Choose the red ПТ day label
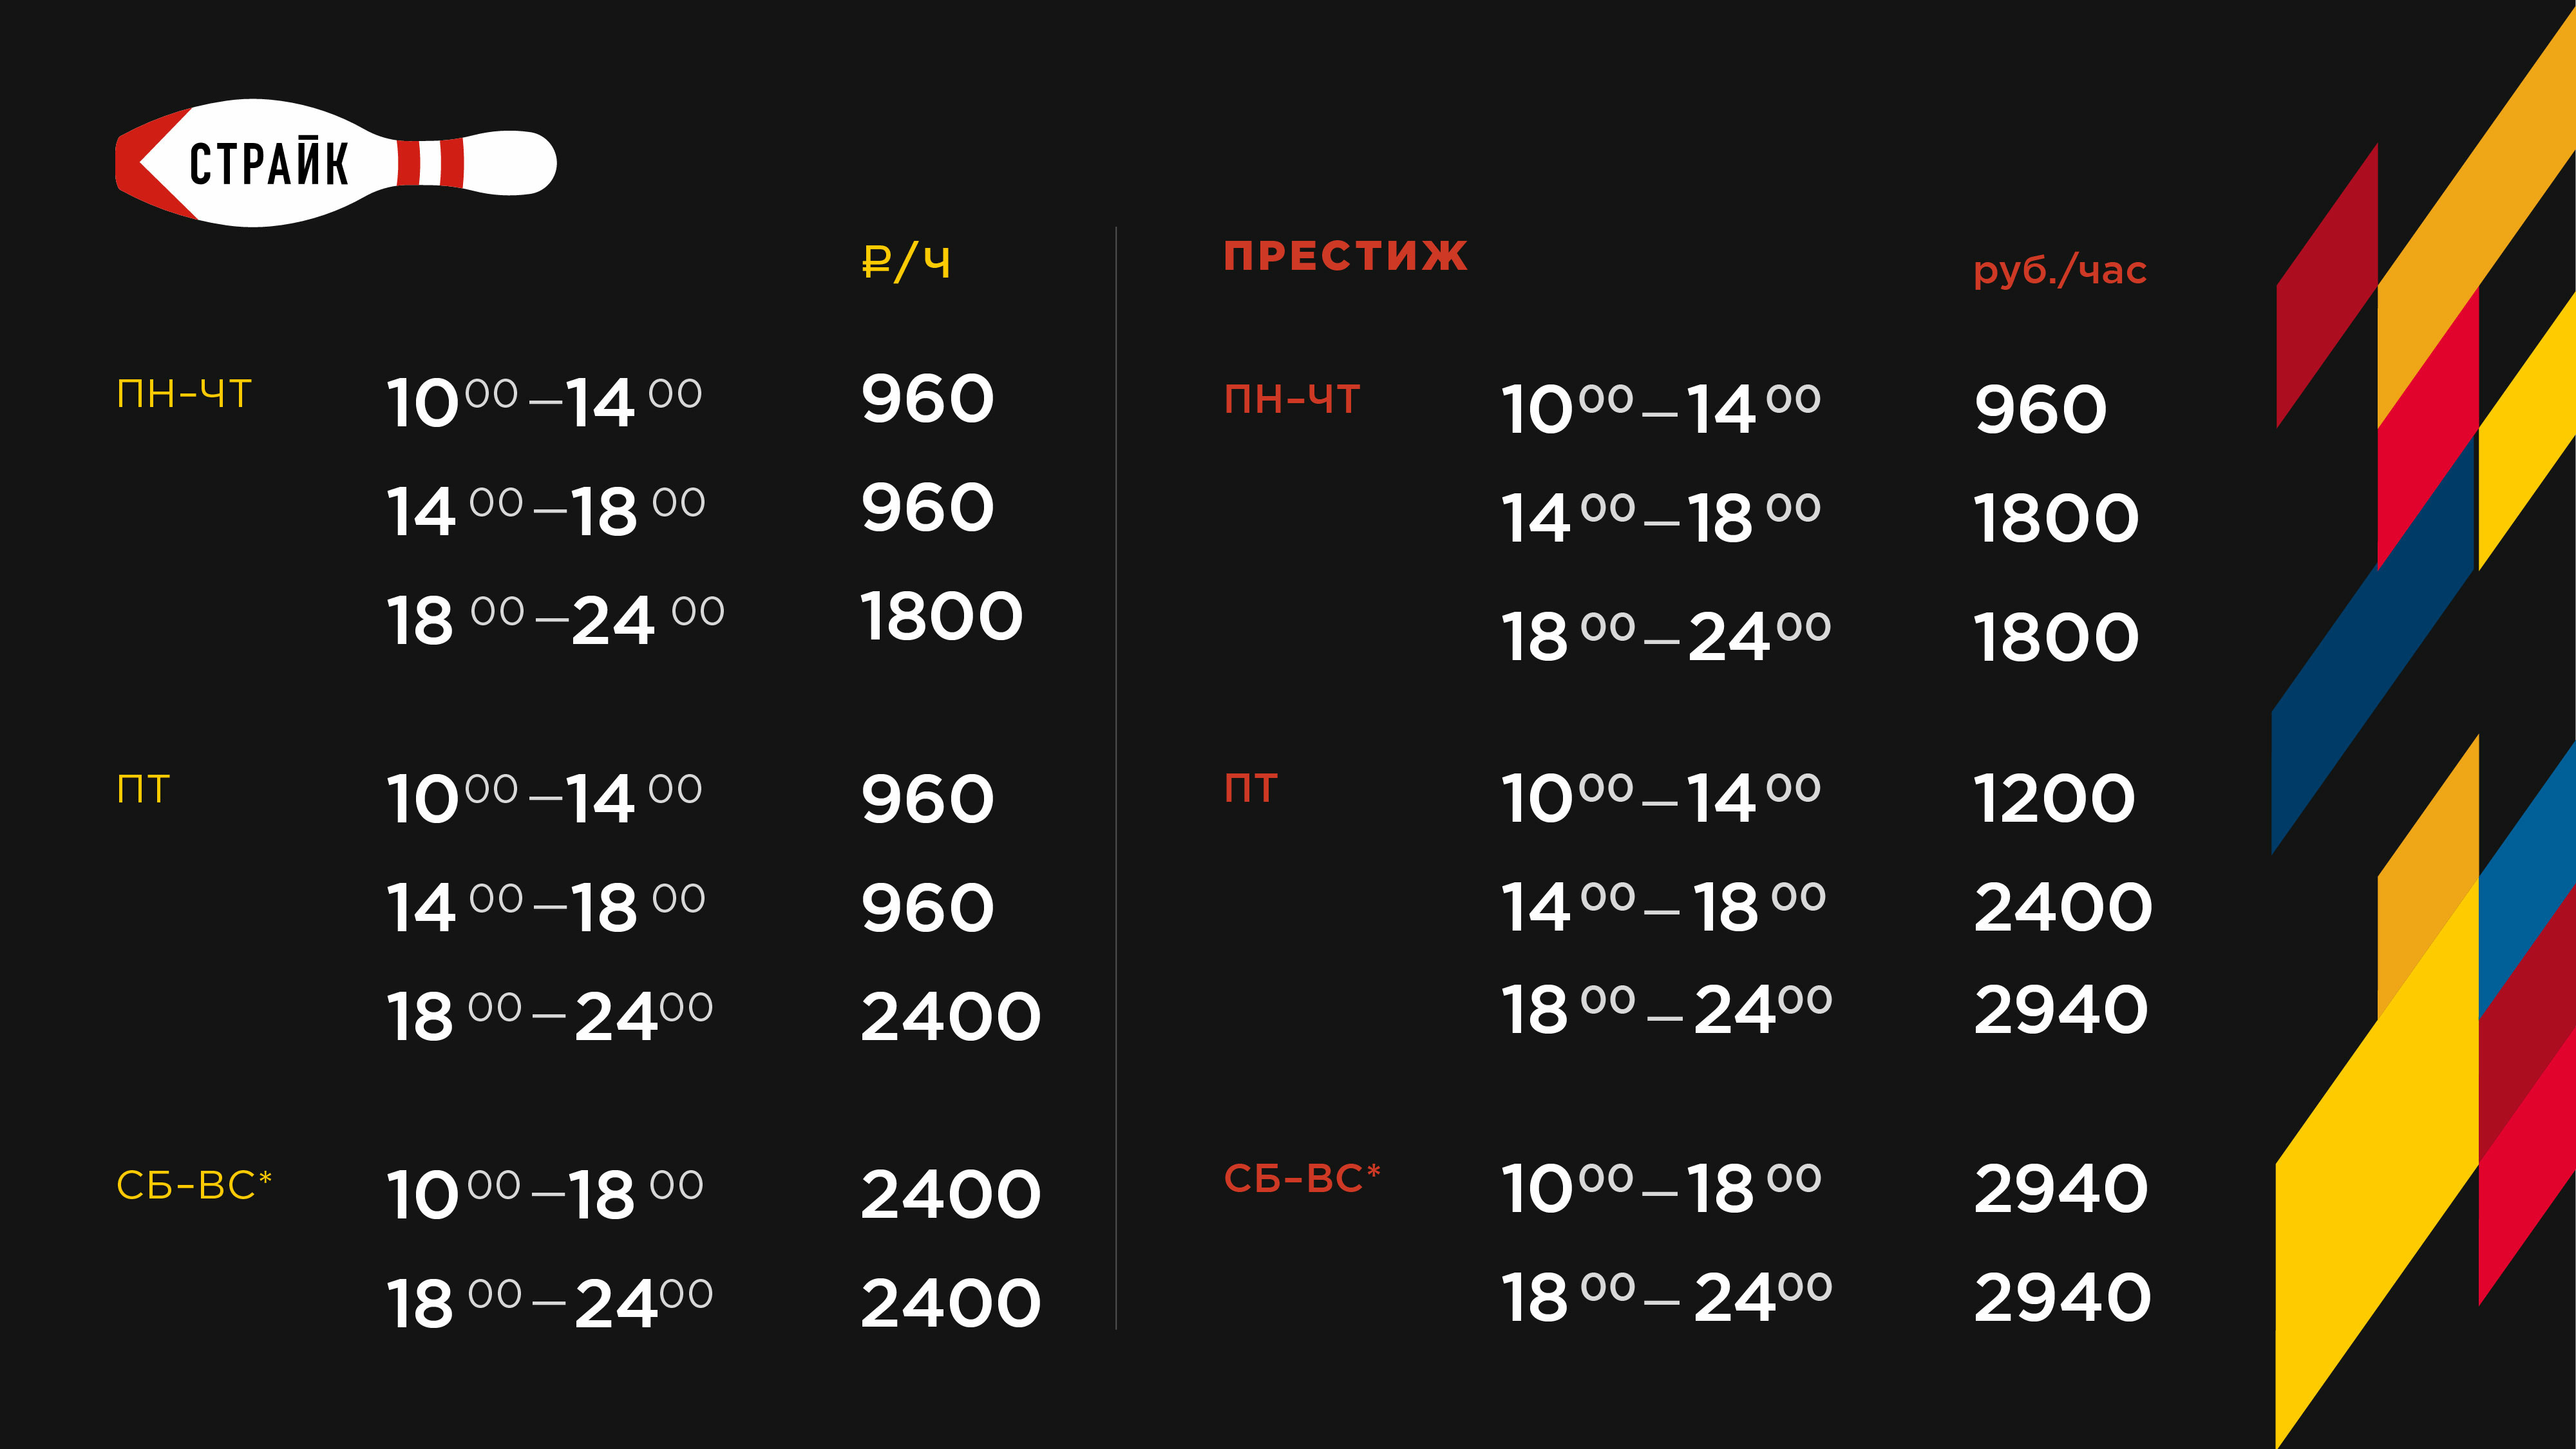2576x1449 pixels. click(x=1250, y=789)
